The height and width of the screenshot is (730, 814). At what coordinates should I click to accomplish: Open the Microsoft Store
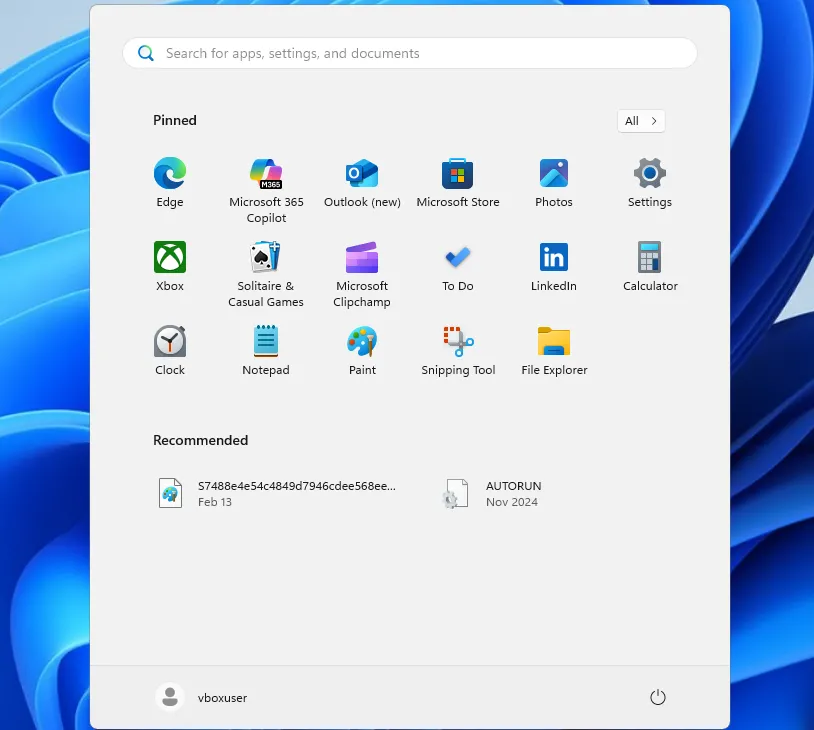click(x=458, y=182)
